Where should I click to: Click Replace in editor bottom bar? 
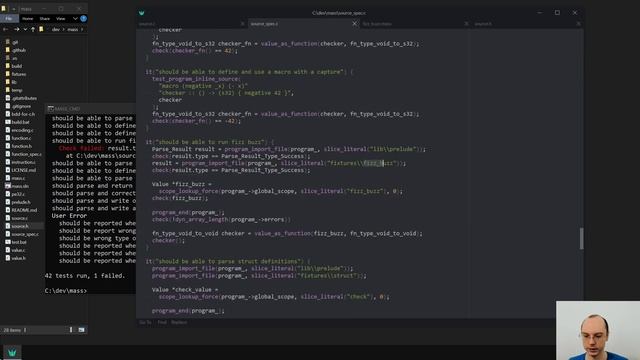pos(179,322)
